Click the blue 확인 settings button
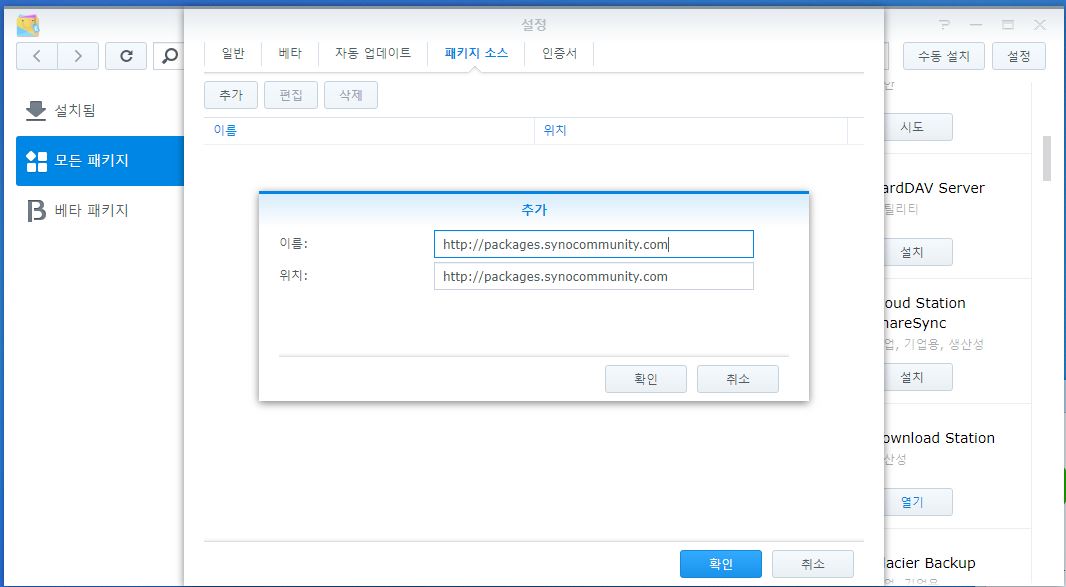This screenshot has height=587, width=1066. 721,564
